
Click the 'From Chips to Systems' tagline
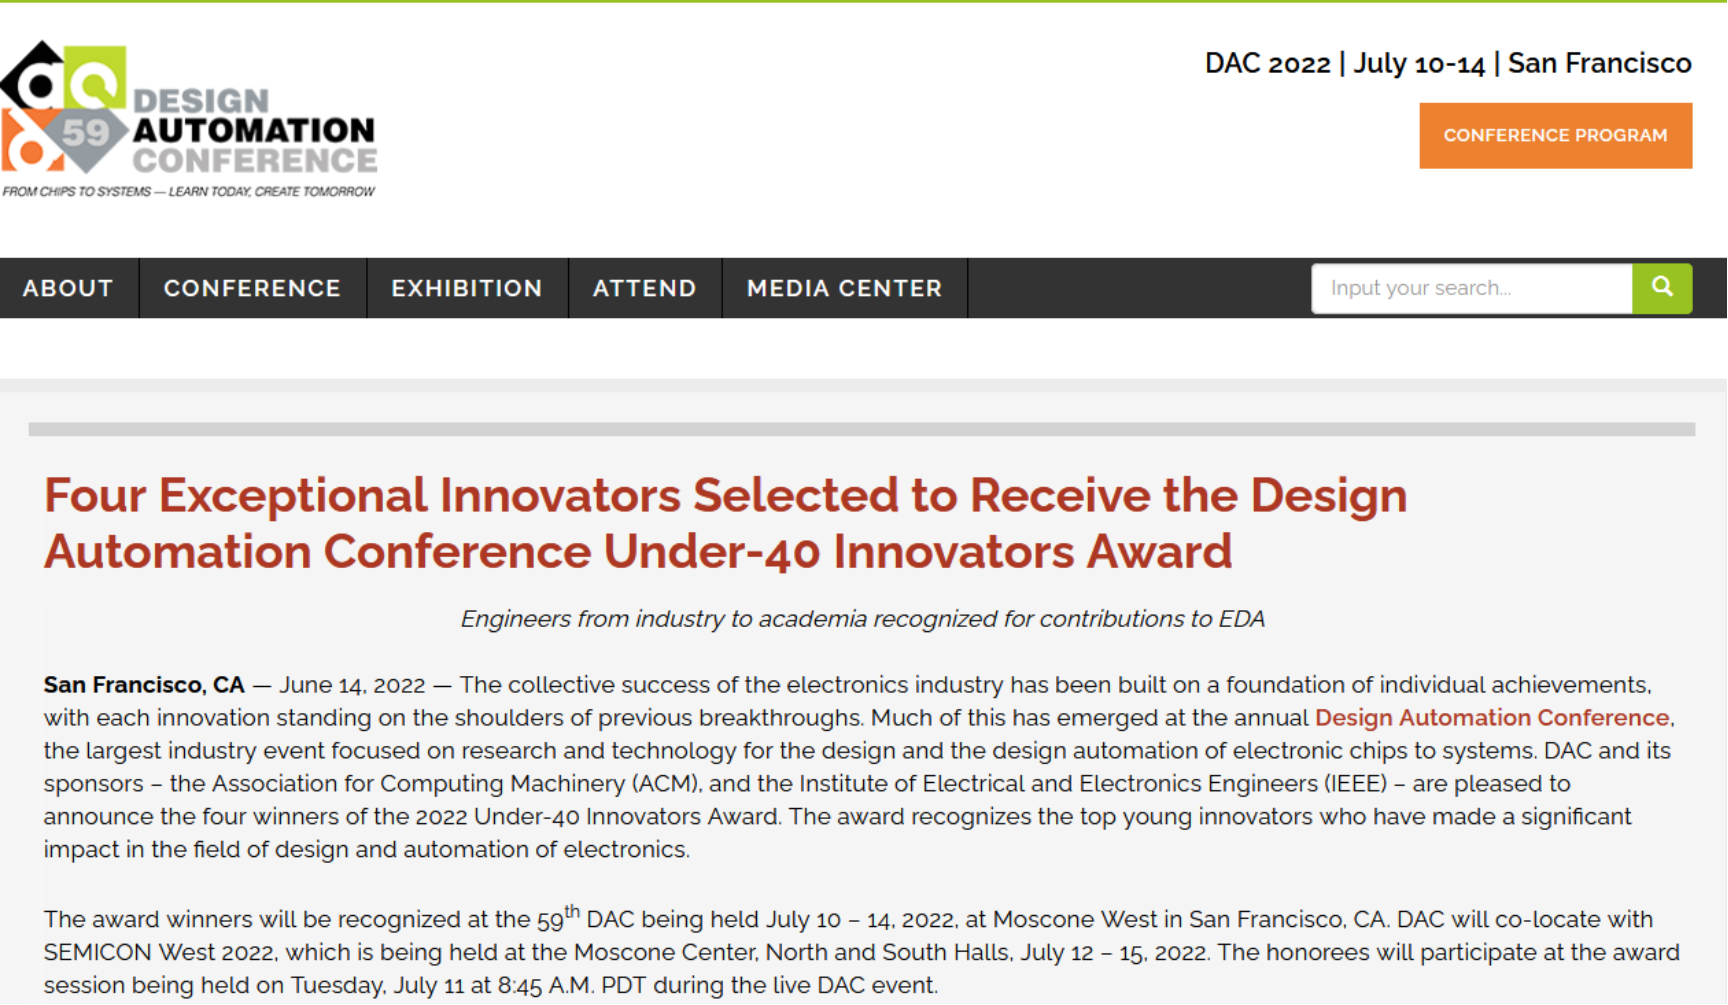[x=188, y=191]
